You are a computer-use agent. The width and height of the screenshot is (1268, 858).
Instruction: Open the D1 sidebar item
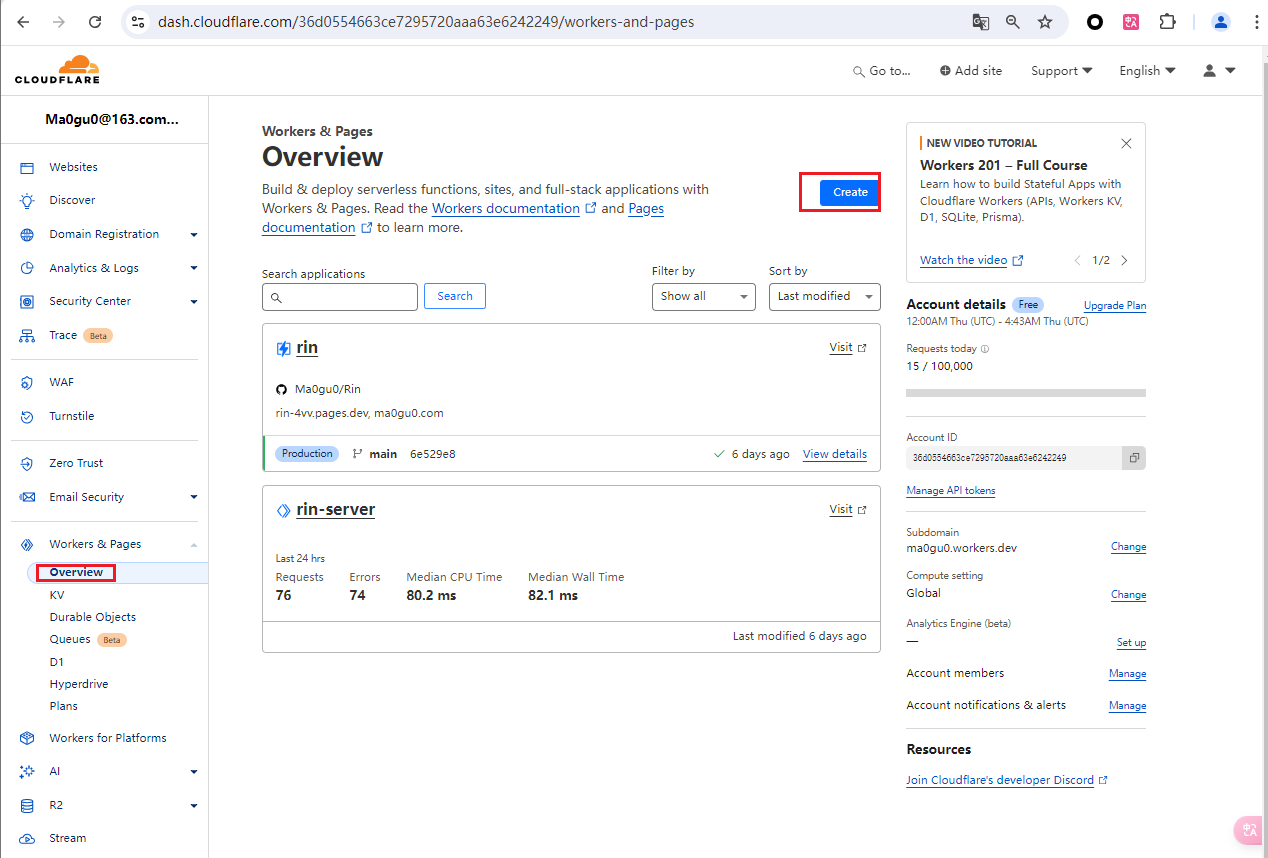coord(56,662)
